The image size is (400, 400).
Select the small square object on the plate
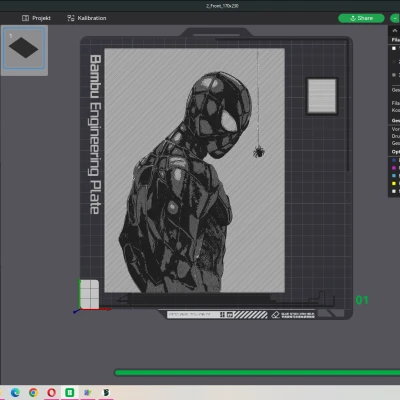click(x=322, y=96)
